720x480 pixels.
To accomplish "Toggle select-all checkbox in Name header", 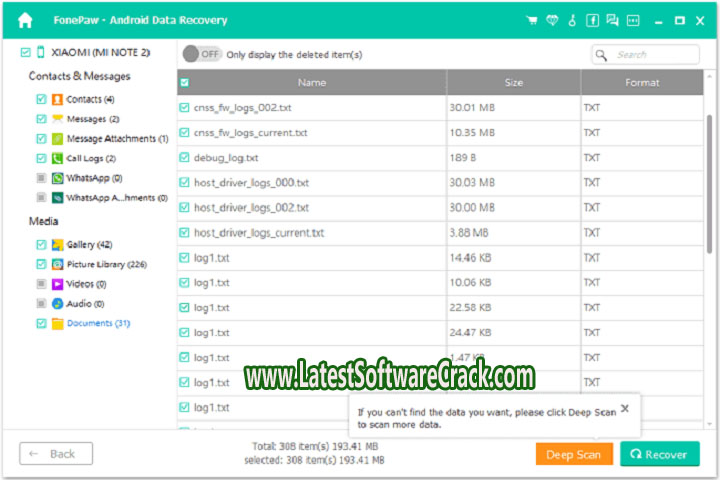I will click(185, 83).
